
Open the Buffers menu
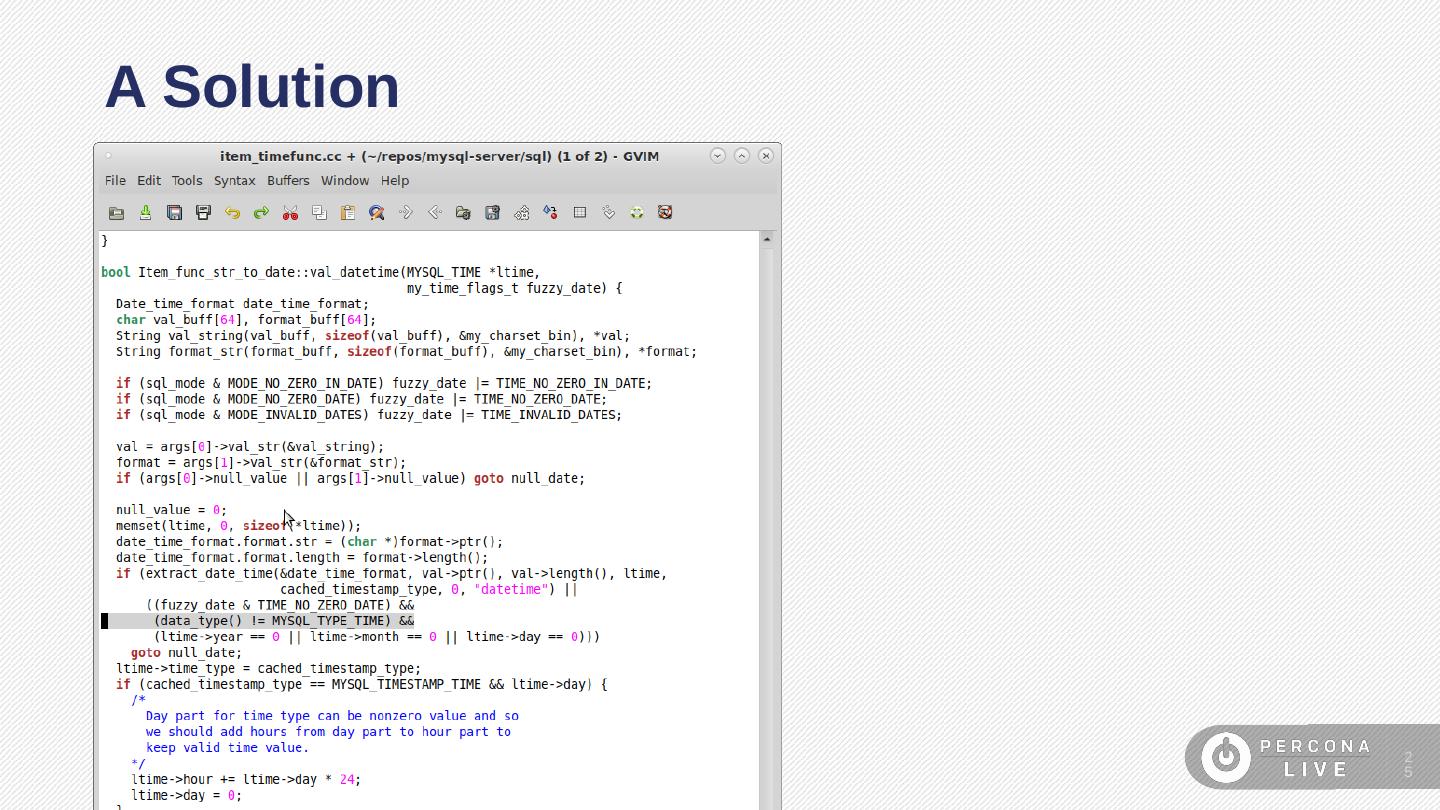tap(288, 181)
